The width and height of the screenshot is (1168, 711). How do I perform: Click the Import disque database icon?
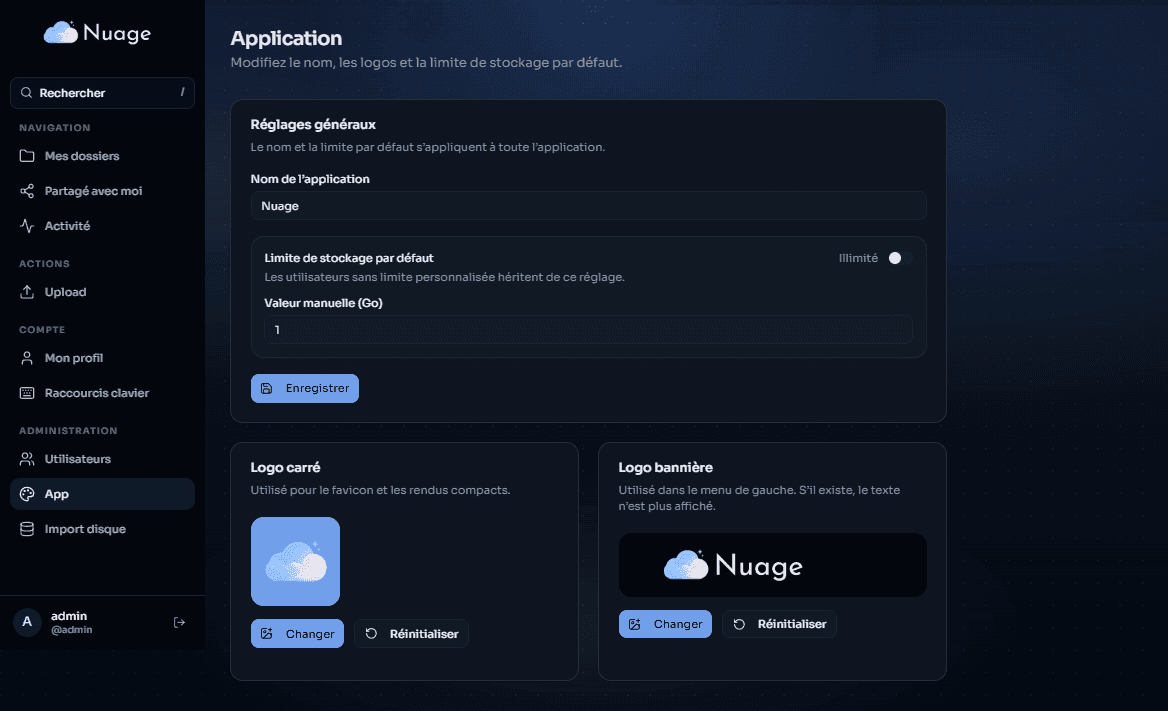26,529
